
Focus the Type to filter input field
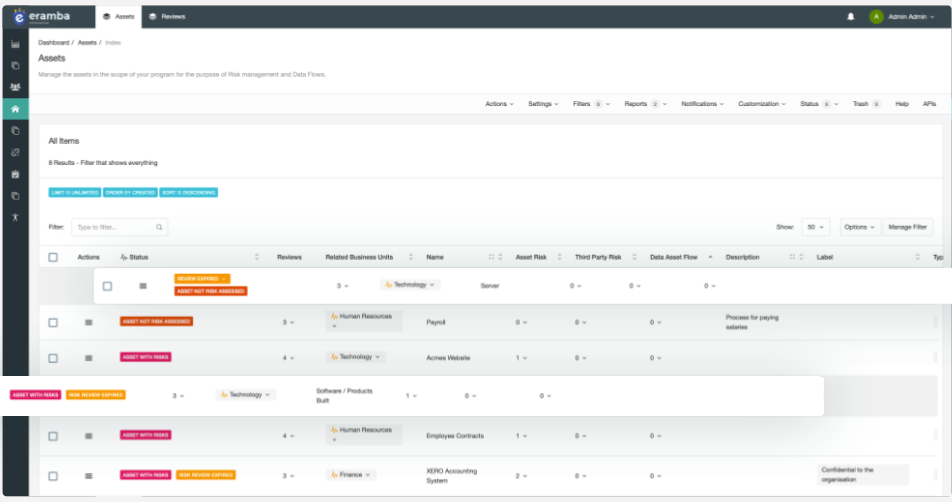pos(120,227)
